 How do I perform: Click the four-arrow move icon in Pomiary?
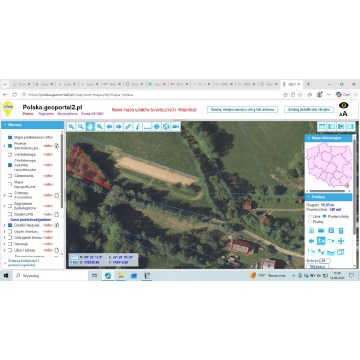click(340, 241)
